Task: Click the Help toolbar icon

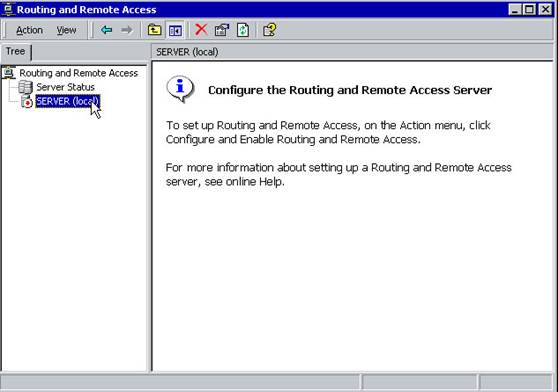Action: (x=269, y=30)
